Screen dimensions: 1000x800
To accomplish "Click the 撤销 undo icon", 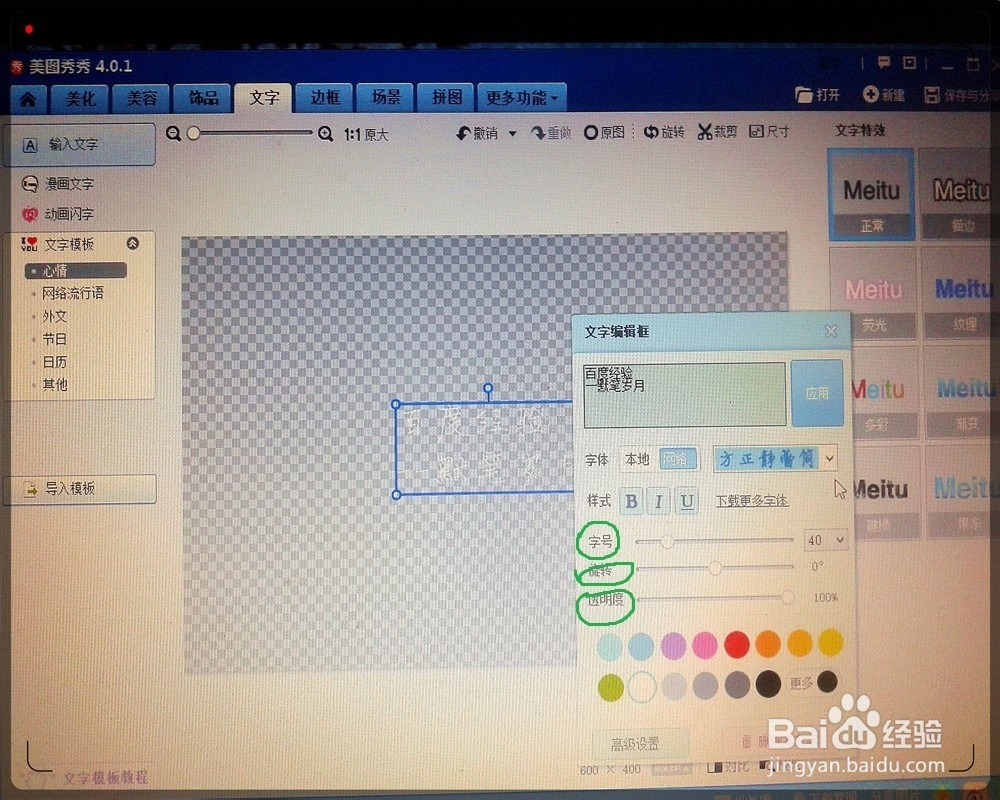I will point(464,133).
